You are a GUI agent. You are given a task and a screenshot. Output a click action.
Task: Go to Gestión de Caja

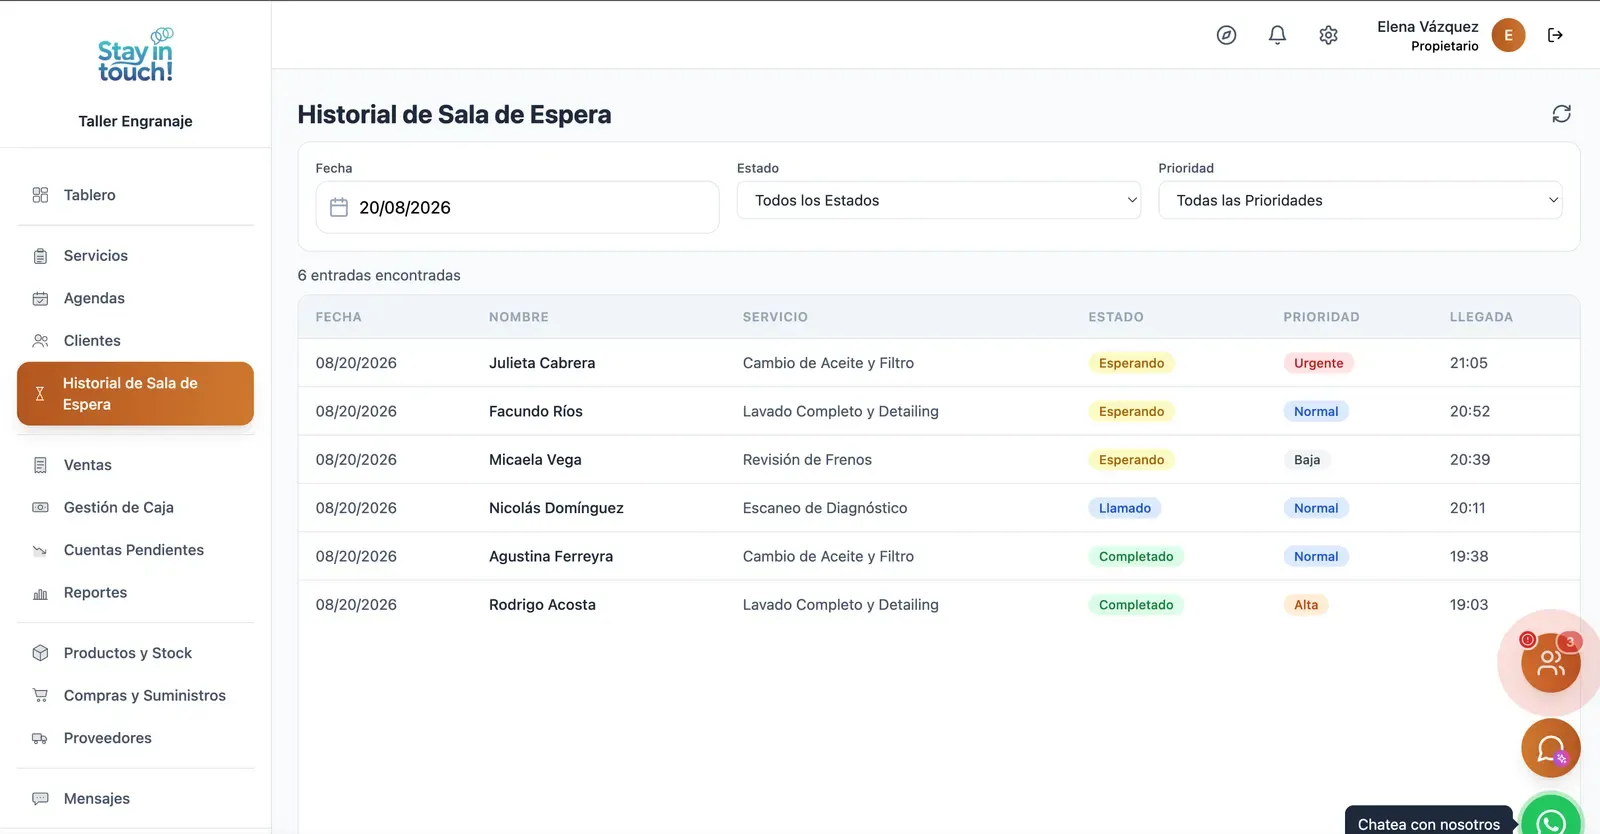tap(135, 508)
